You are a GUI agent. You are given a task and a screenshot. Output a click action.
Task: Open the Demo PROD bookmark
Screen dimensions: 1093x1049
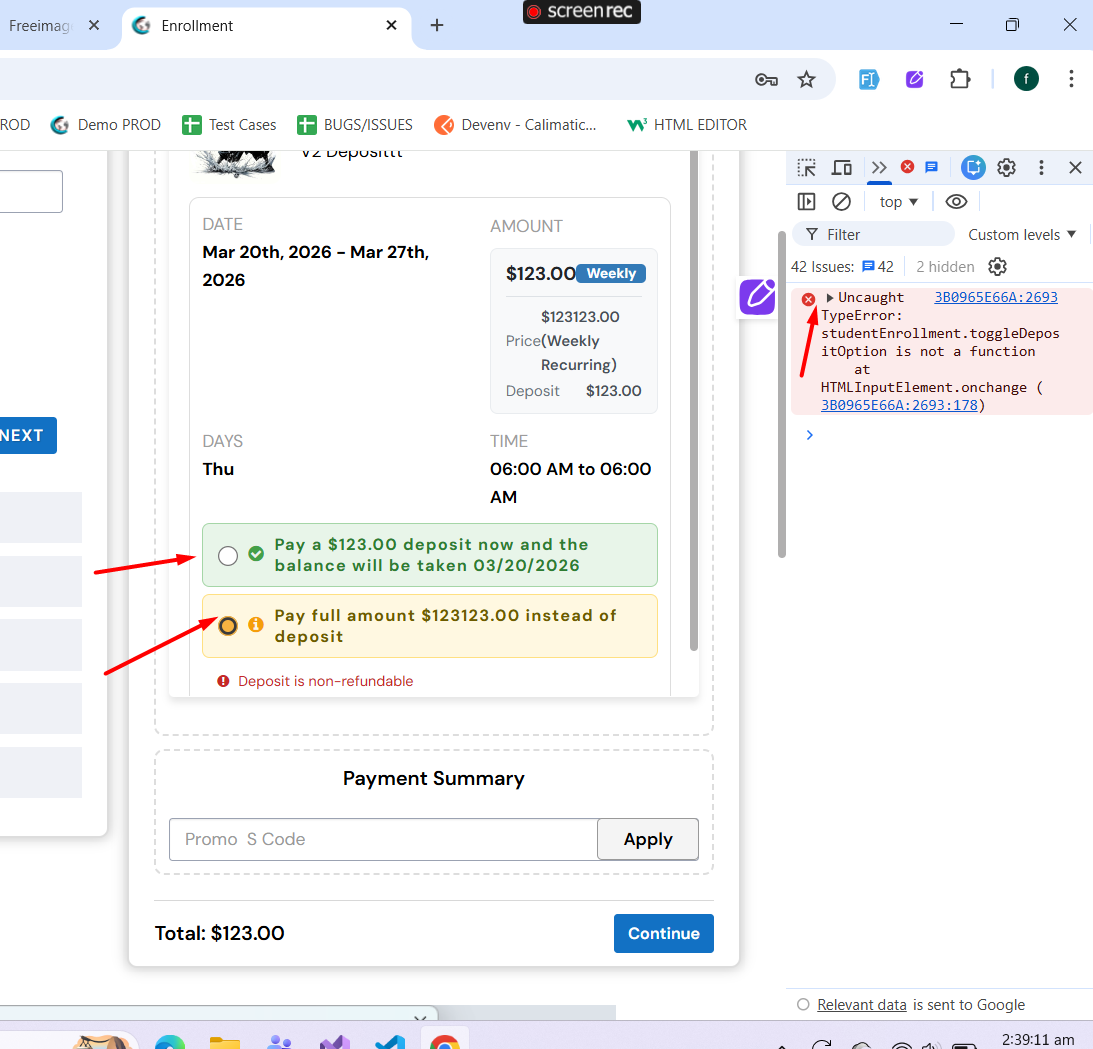coord(105,125)
